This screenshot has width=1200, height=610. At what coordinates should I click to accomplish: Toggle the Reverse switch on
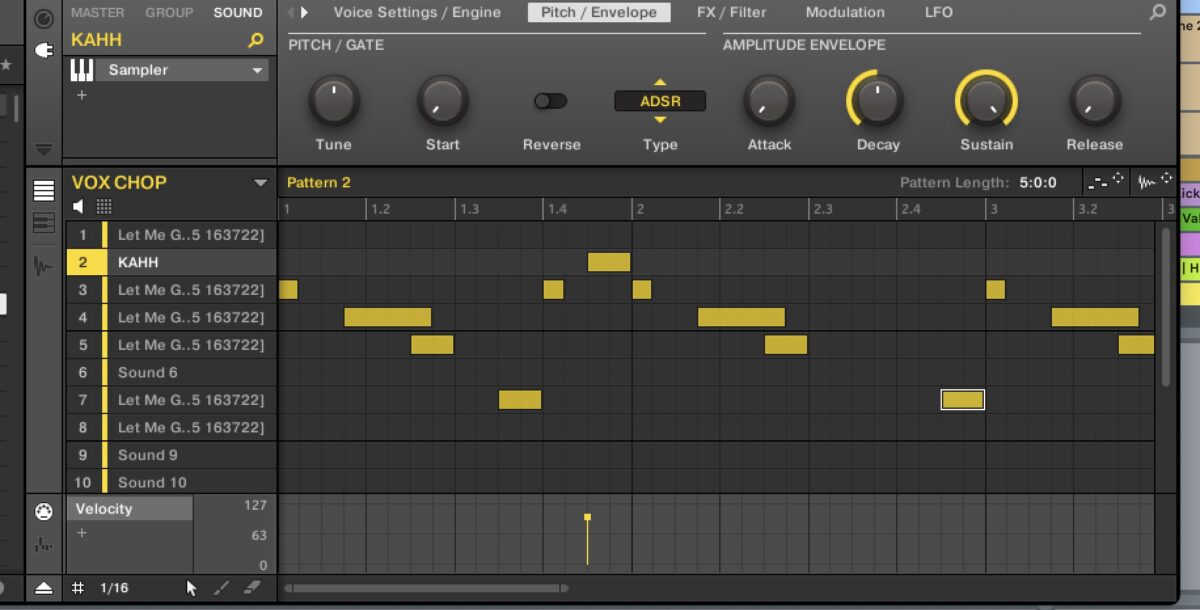point(550,101)
